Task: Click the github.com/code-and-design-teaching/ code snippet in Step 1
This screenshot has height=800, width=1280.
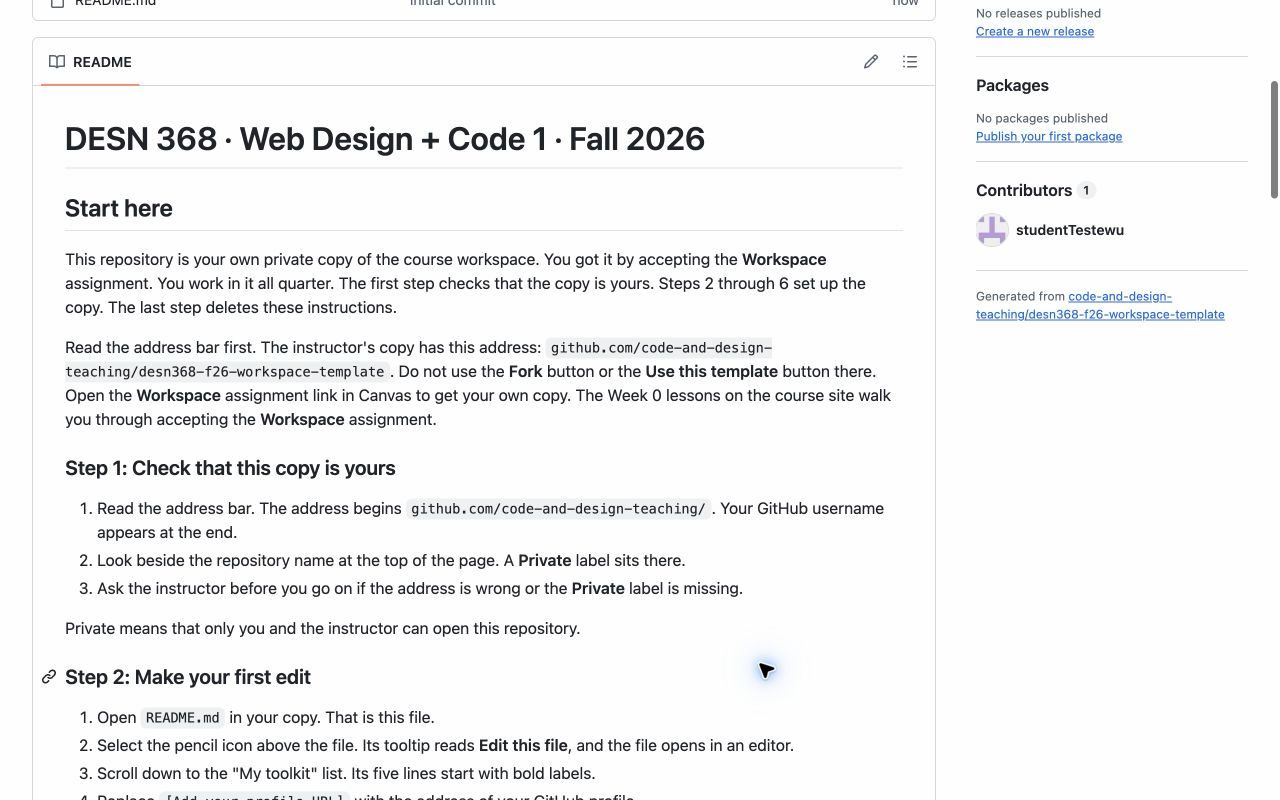Action: click(x=558, y=508)
